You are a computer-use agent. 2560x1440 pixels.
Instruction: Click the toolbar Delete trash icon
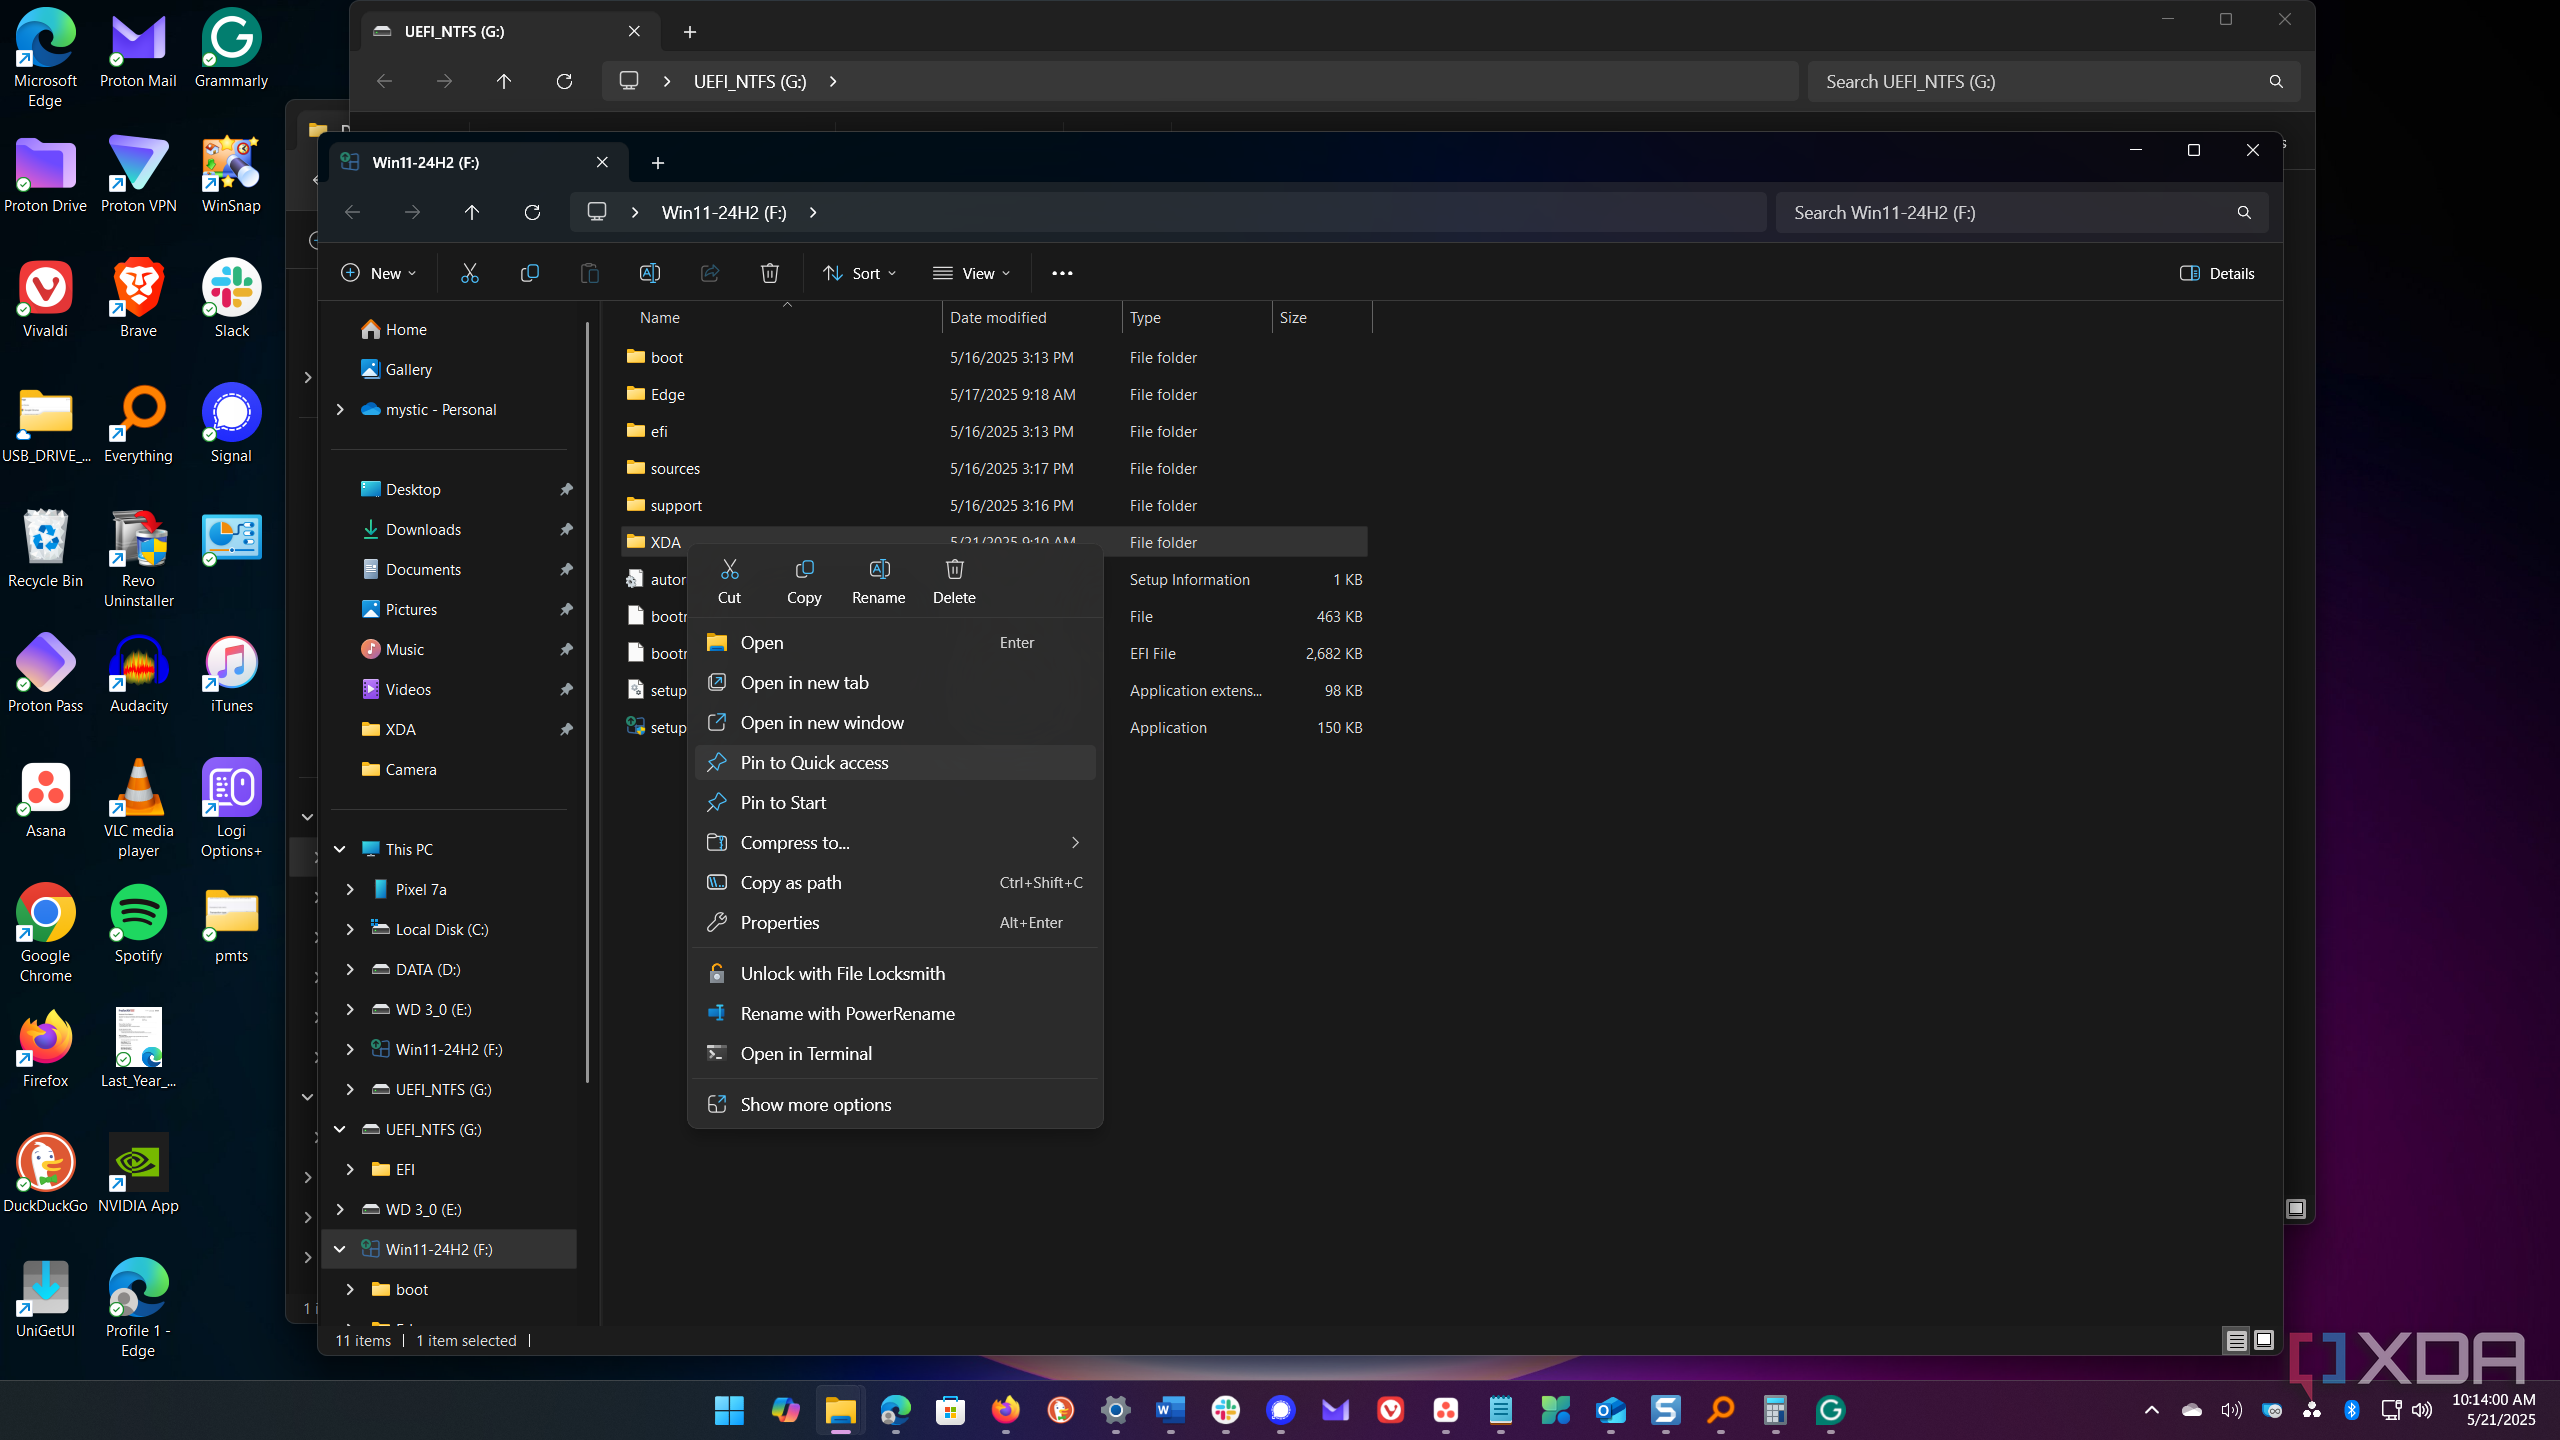click(769, 273)
